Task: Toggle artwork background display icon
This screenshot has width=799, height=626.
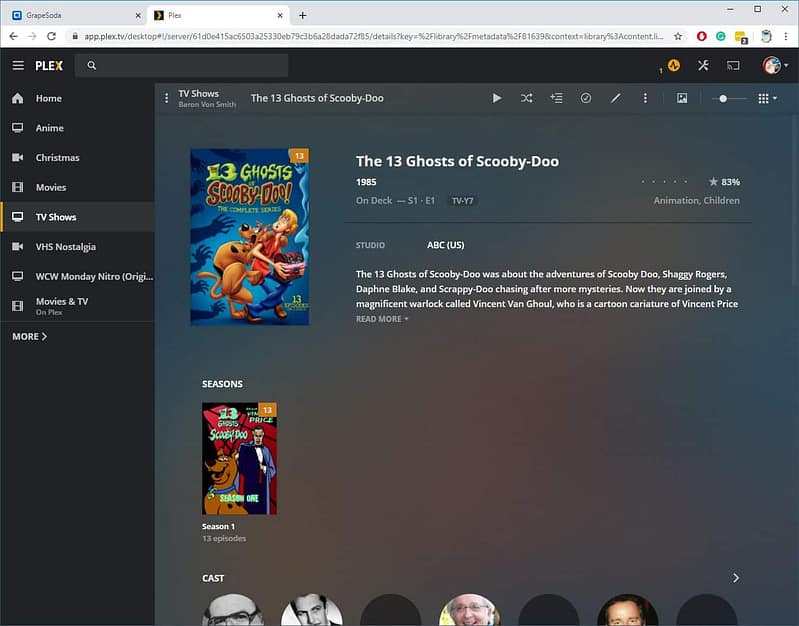Action: pos(682,98)
